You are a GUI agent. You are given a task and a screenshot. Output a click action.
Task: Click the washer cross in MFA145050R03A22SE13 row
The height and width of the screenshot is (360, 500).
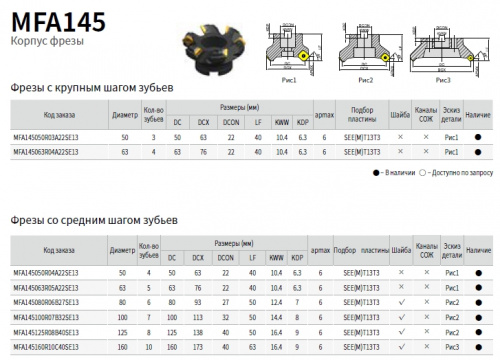pos(400,137)
